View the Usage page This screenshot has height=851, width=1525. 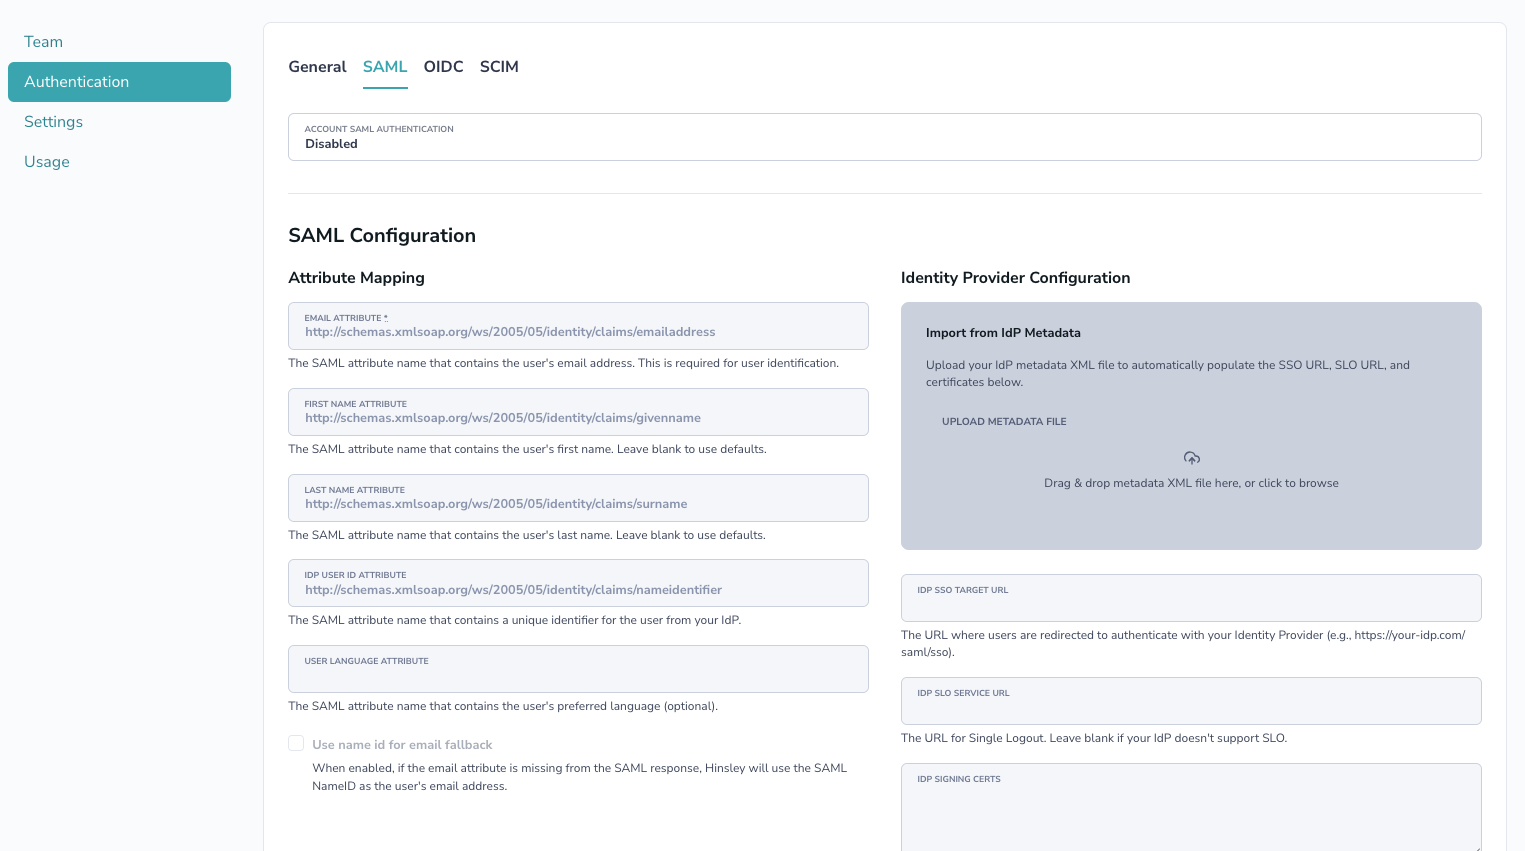tap(47, 162)
